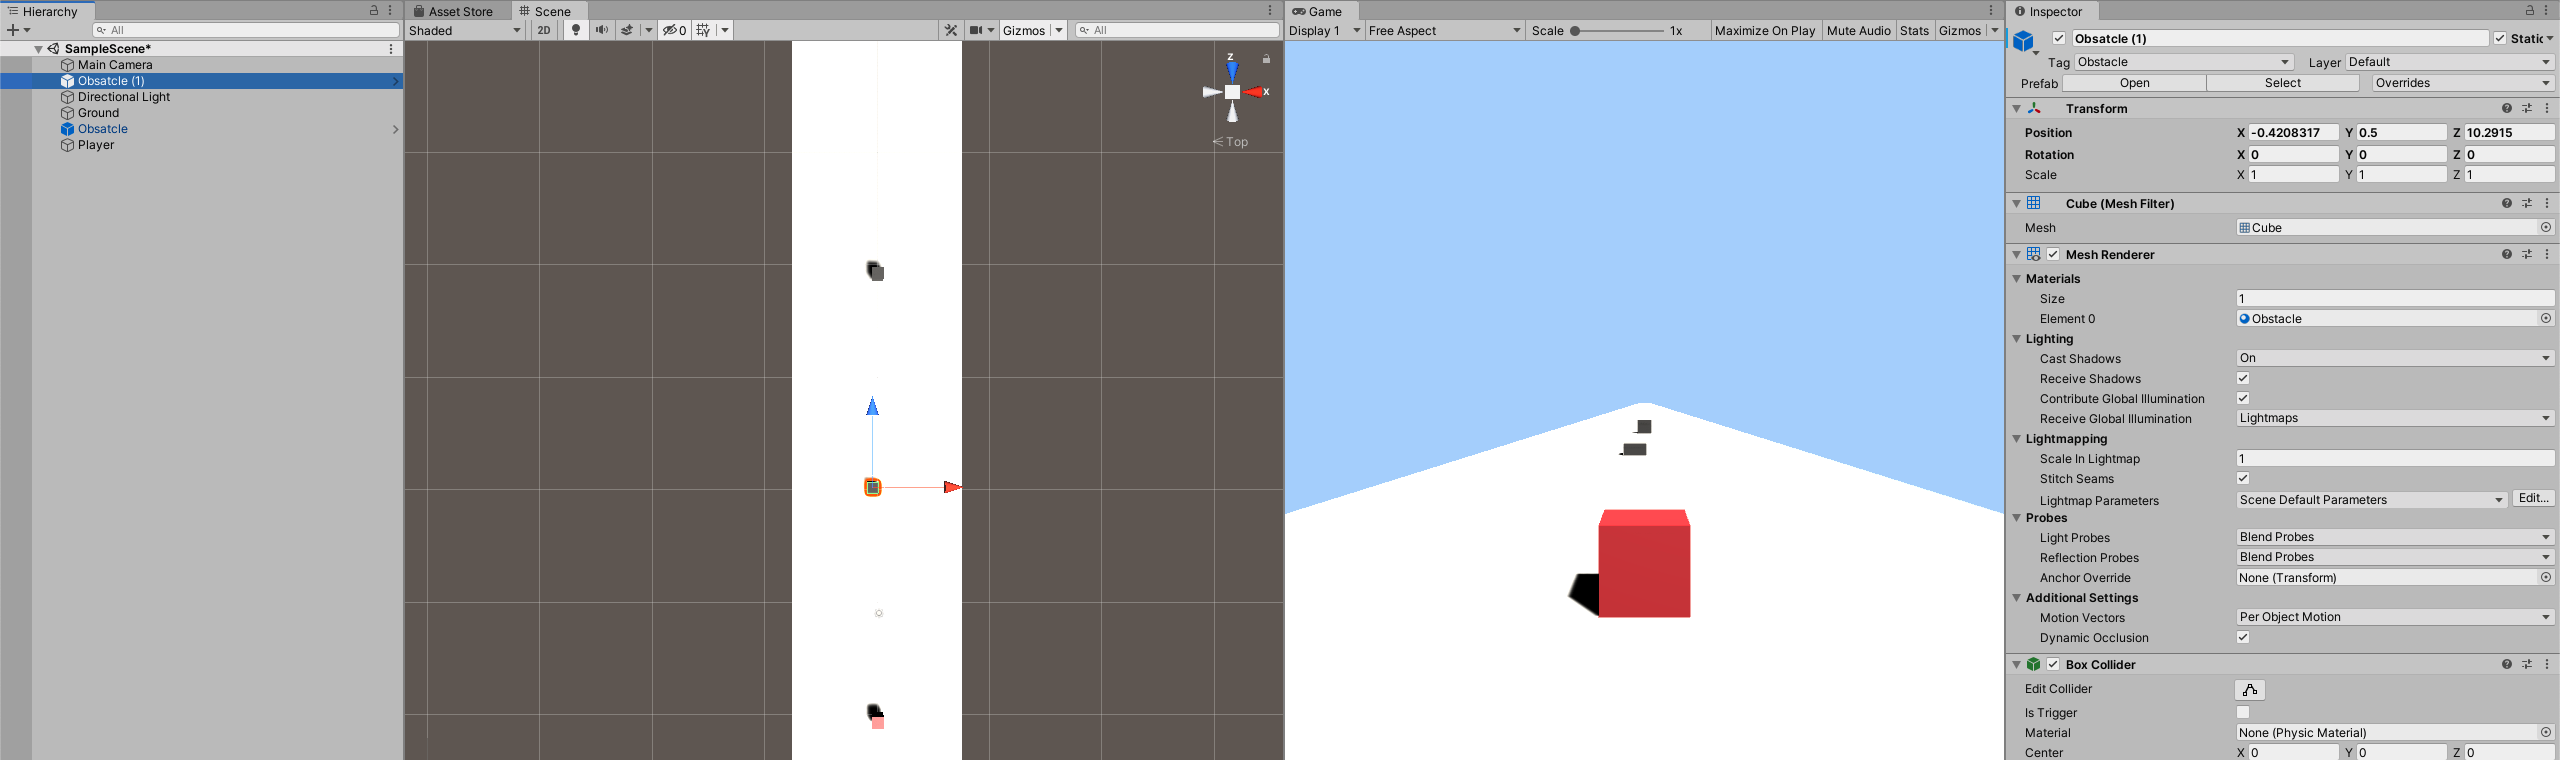
Task: Click the Scene view three-dot menu
Action: coord(1271,11)
